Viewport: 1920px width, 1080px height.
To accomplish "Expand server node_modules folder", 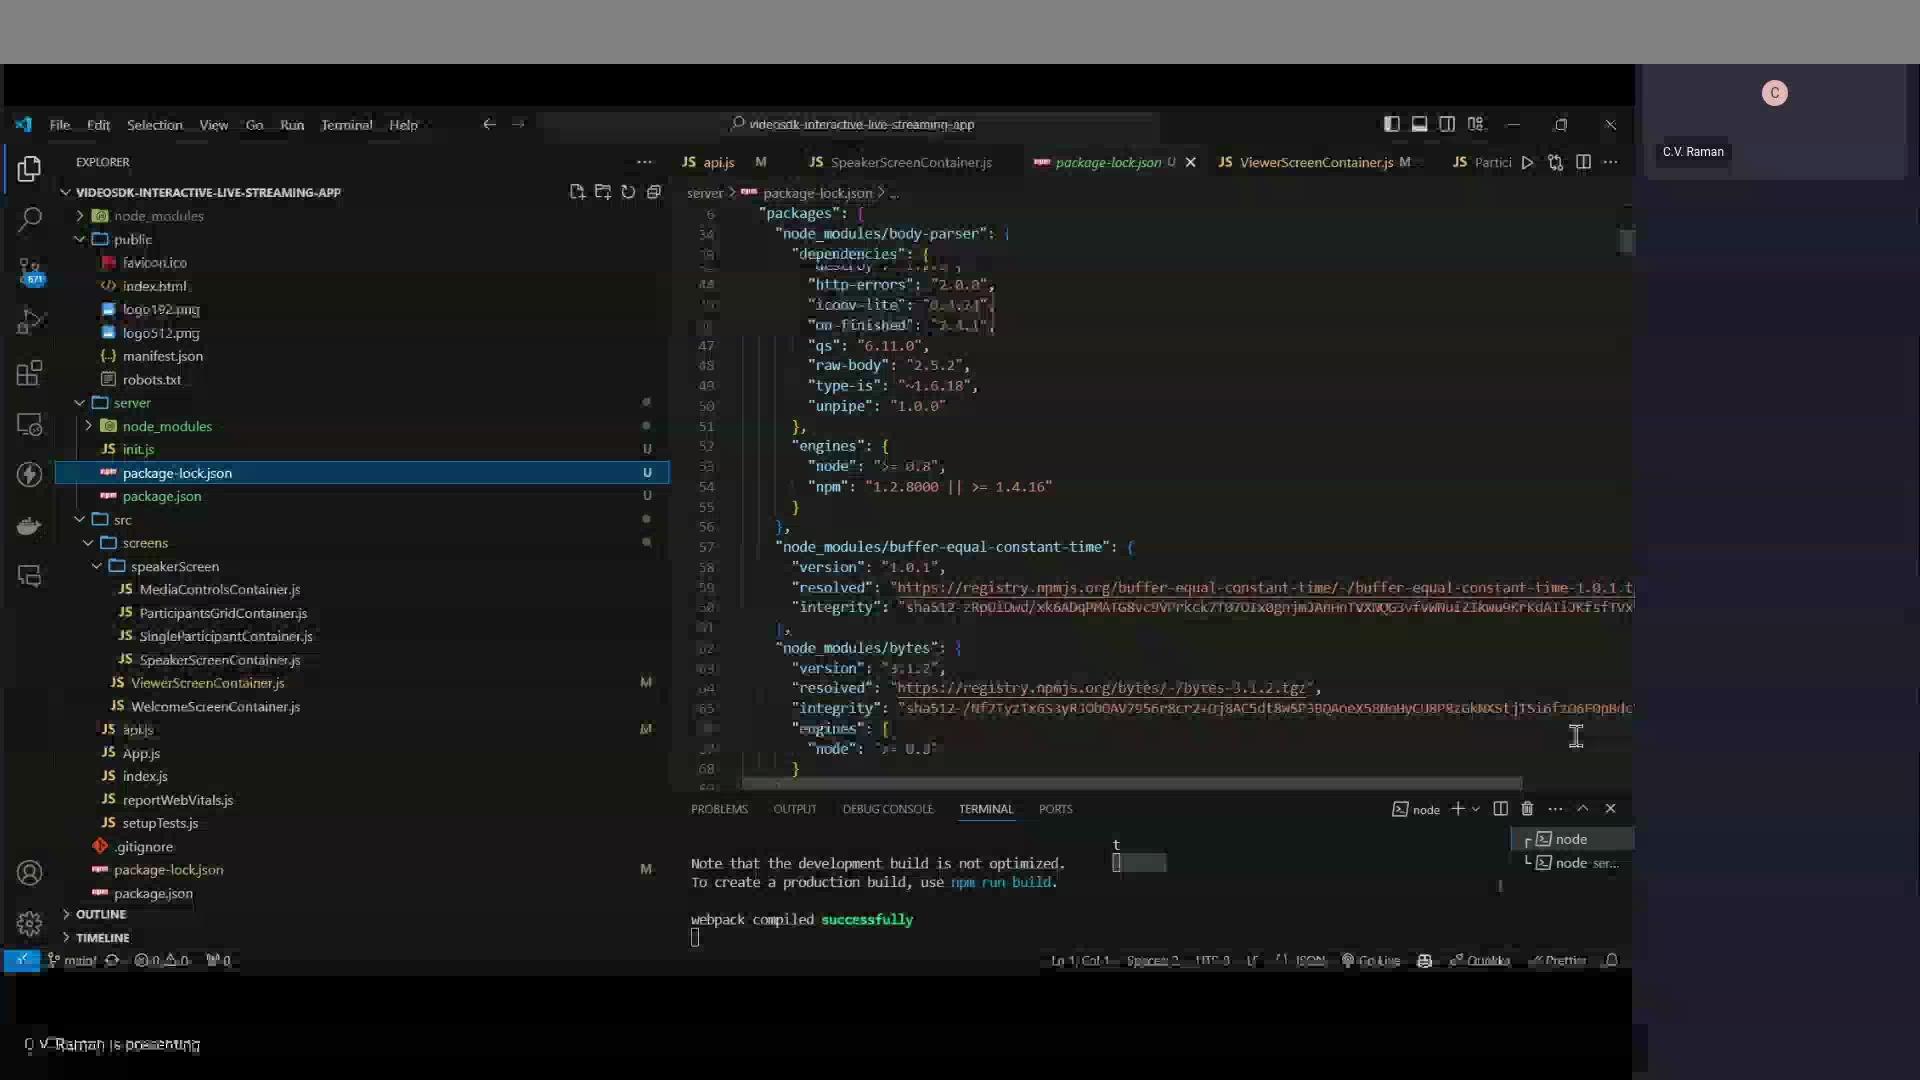I will (88, 426).
